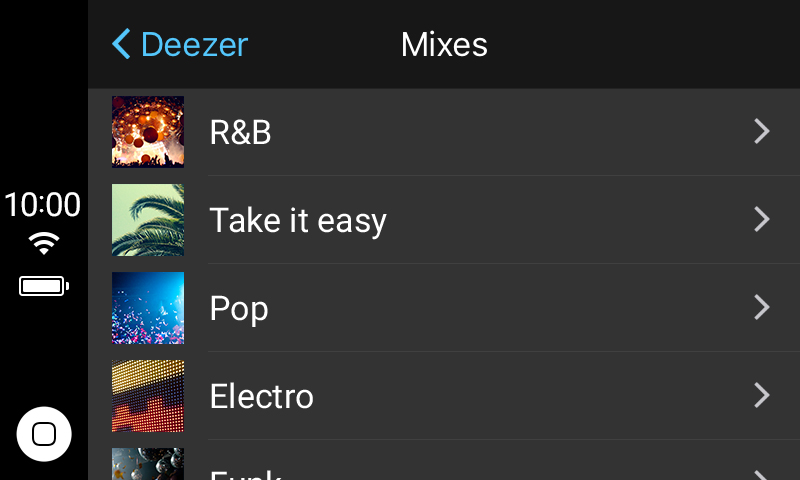800x480 pixels.
Task: Select the disco ball Funk thumbnail
Action: click(x=148, y=464)
